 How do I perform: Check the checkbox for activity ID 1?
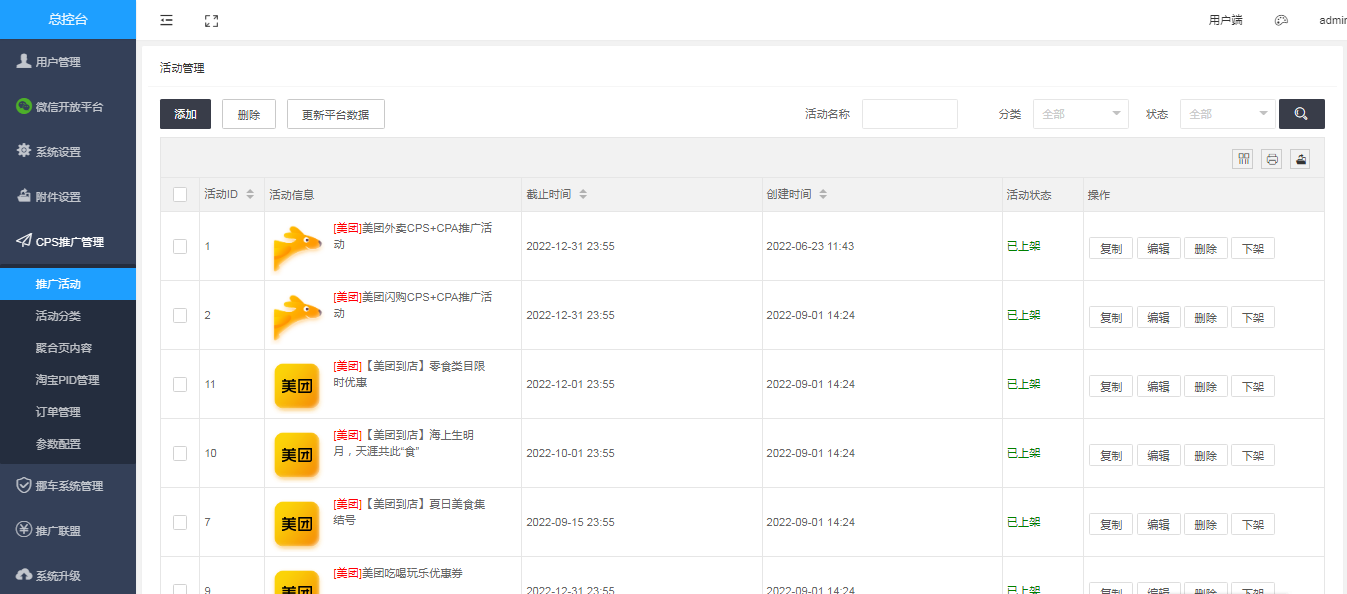click(180, 246)
